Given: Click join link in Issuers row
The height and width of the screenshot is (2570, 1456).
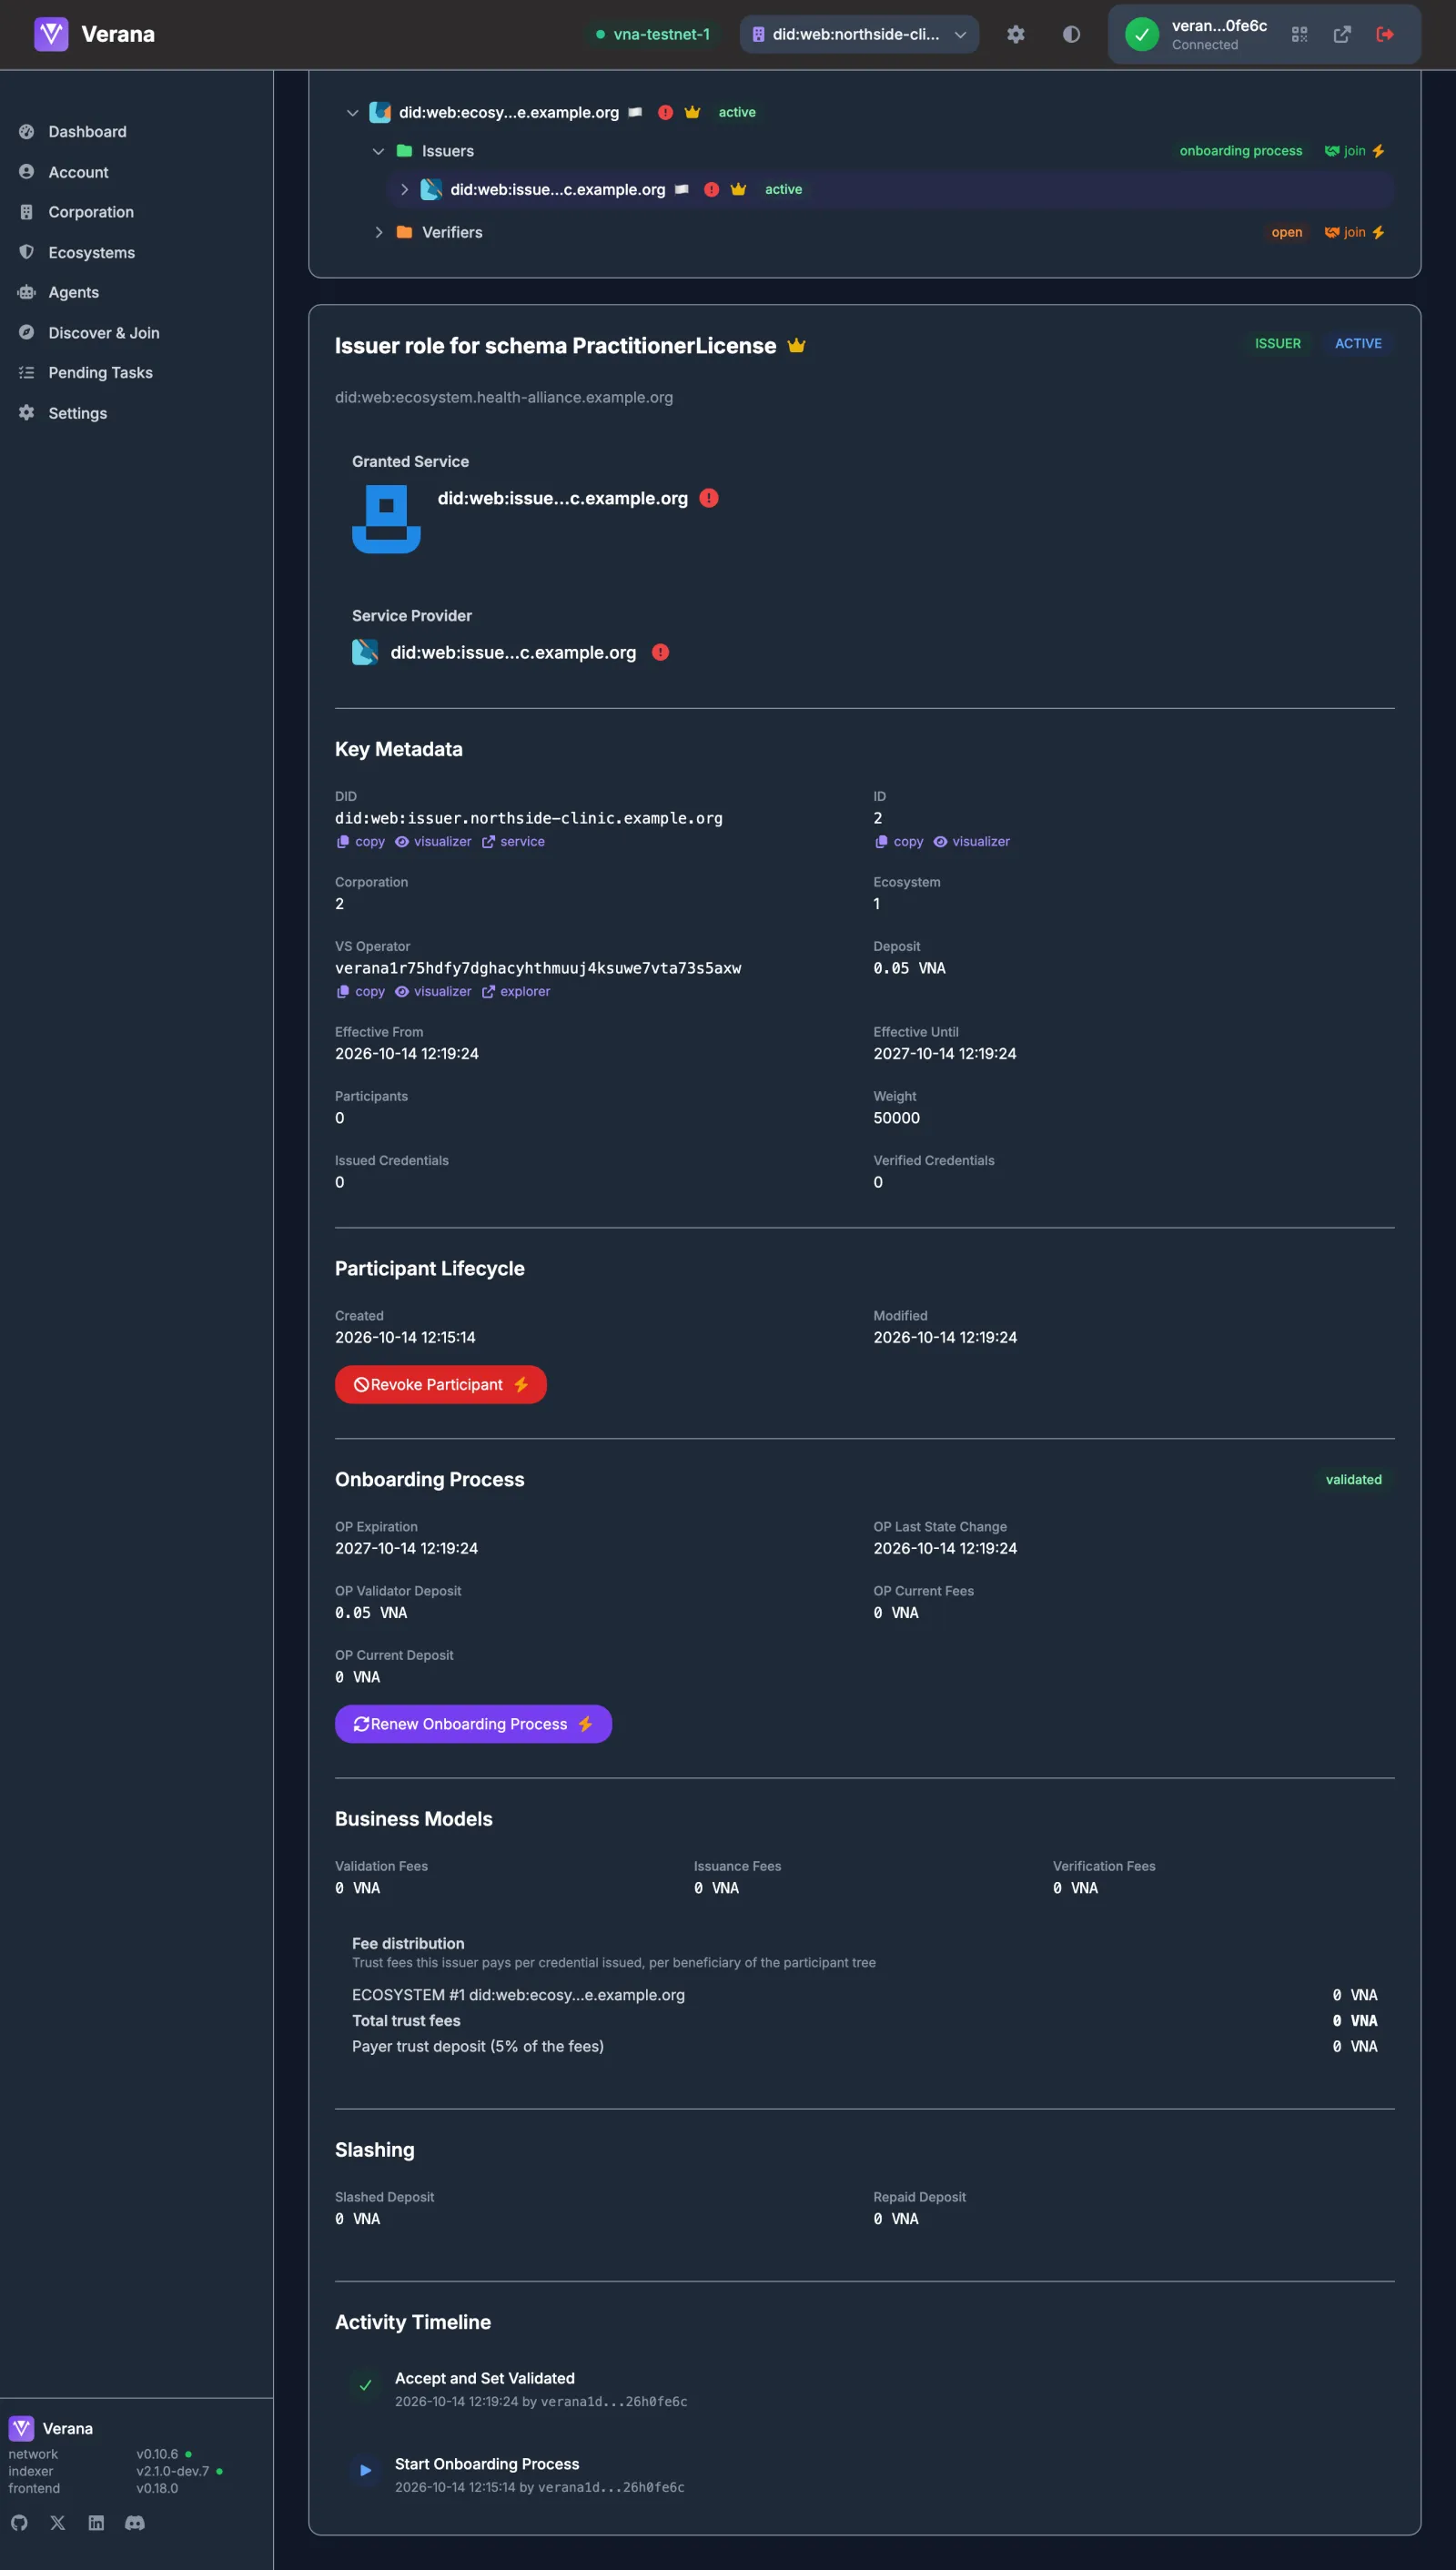Looking at the screenshot, I should [x=1354, y=151].
